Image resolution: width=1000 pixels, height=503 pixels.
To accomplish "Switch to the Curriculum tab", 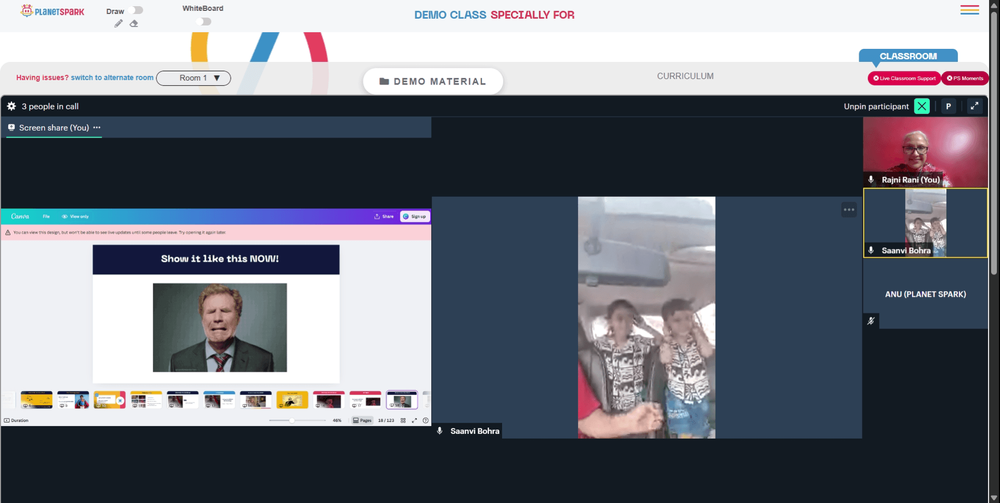I will click(x=686, y=76).
